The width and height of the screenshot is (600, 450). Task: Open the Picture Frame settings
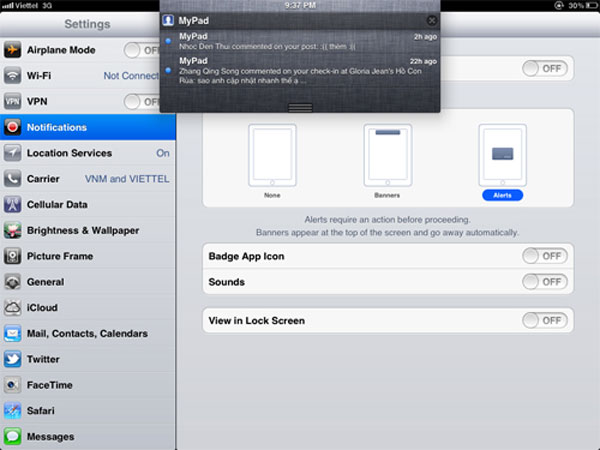pyautogui.click(x=88, y=256)
